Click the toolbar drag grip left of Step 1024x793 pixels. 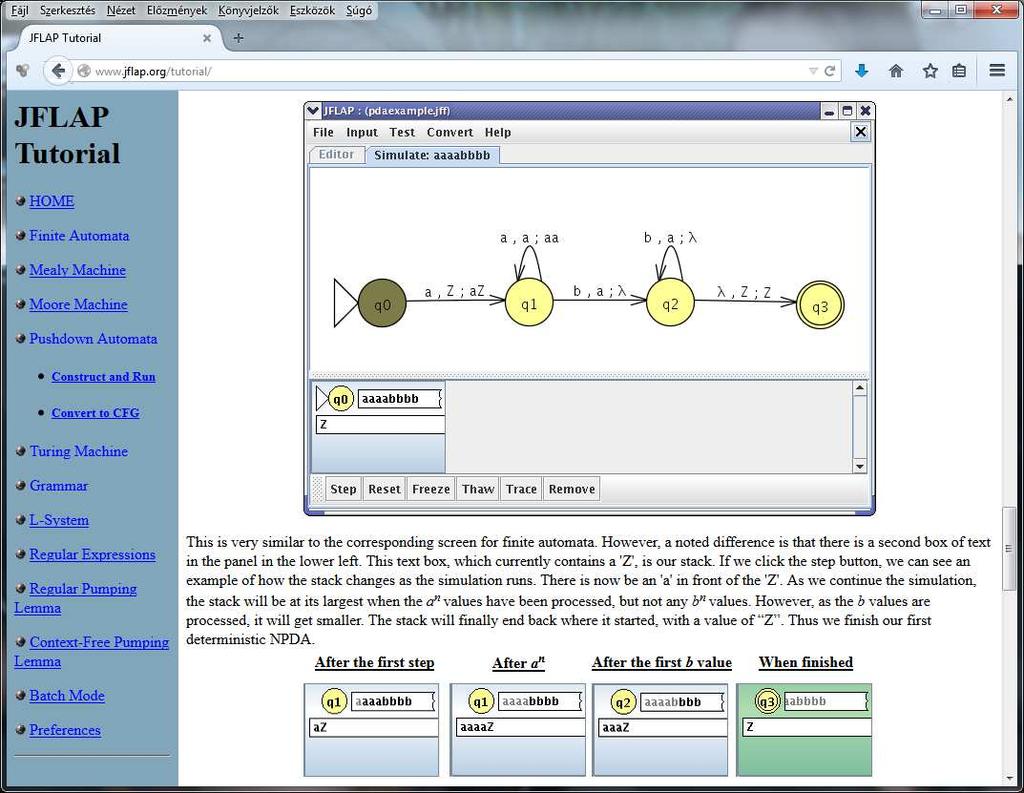[318, 489]
